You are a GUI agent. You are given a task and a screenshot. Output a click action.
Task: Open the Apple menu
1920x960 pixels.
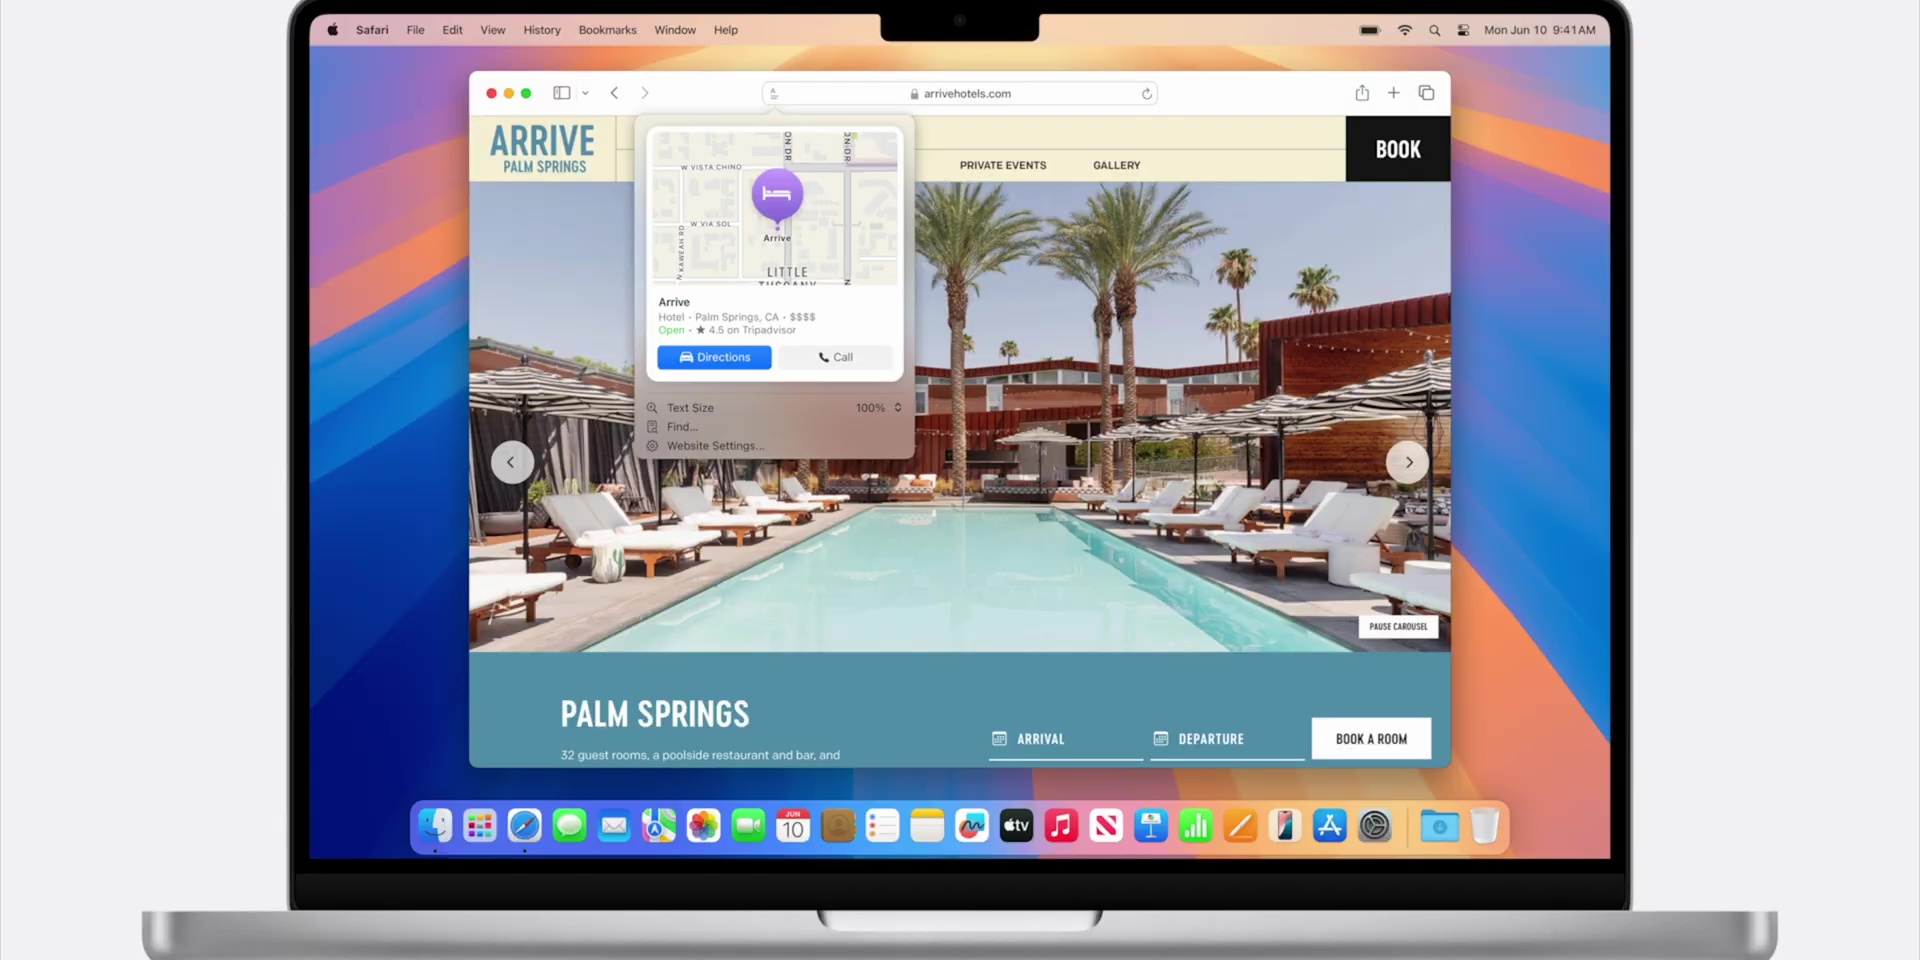[x=332, y=30]
